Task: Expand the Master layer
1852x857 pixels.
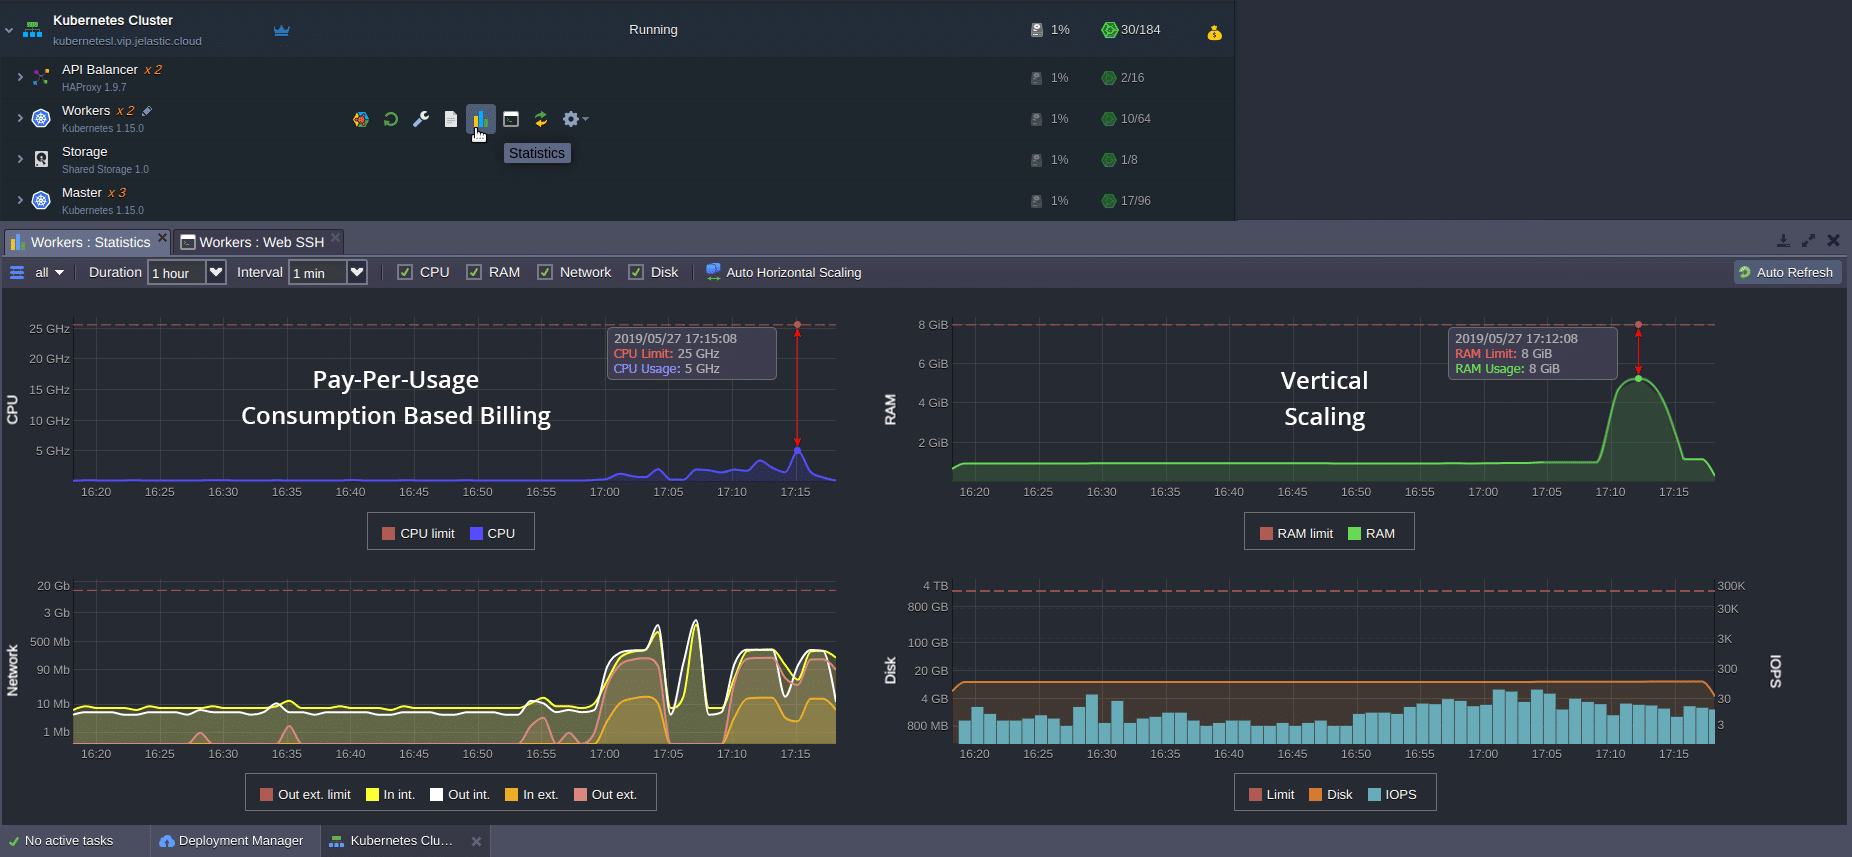Action: (x=20, y=200)
